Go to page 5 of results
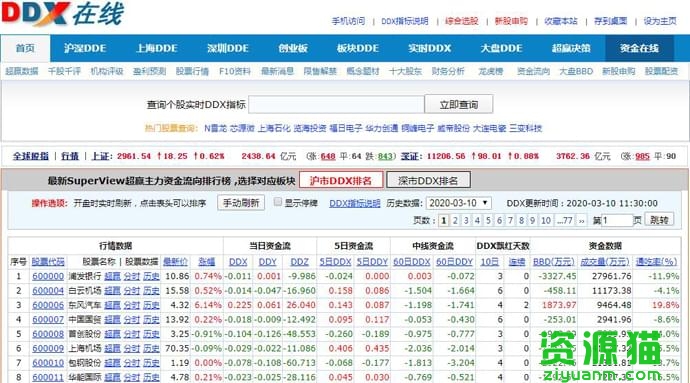690x383 pixels. pyautogui.click(x=488, y=220)
